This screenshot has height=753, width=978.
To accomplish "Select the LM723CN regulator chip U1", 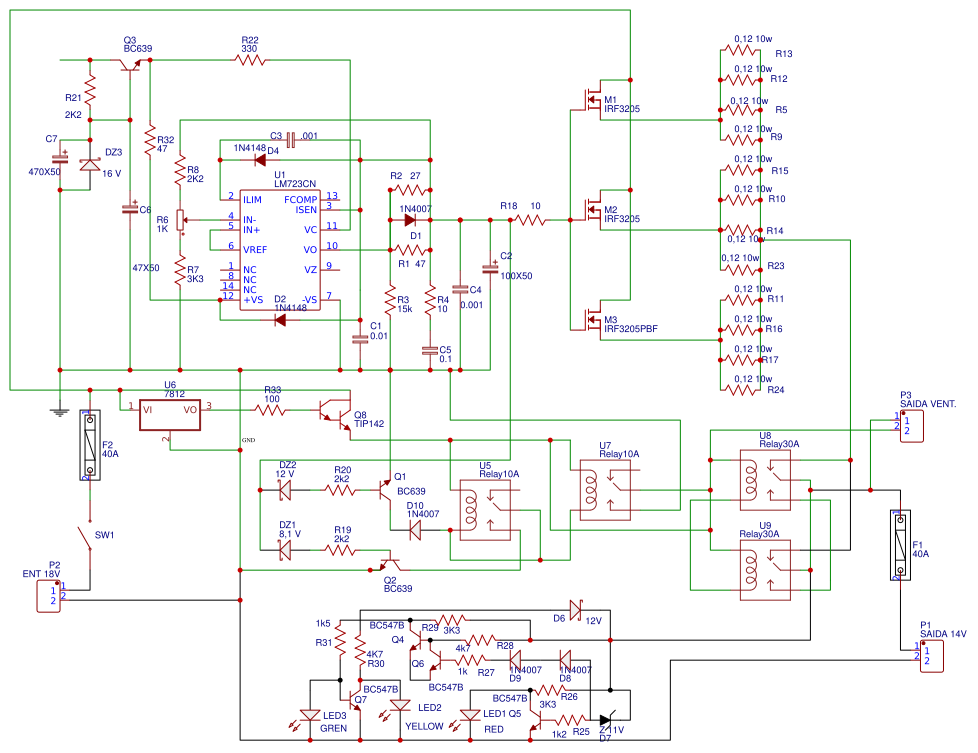I will point(279,250).
